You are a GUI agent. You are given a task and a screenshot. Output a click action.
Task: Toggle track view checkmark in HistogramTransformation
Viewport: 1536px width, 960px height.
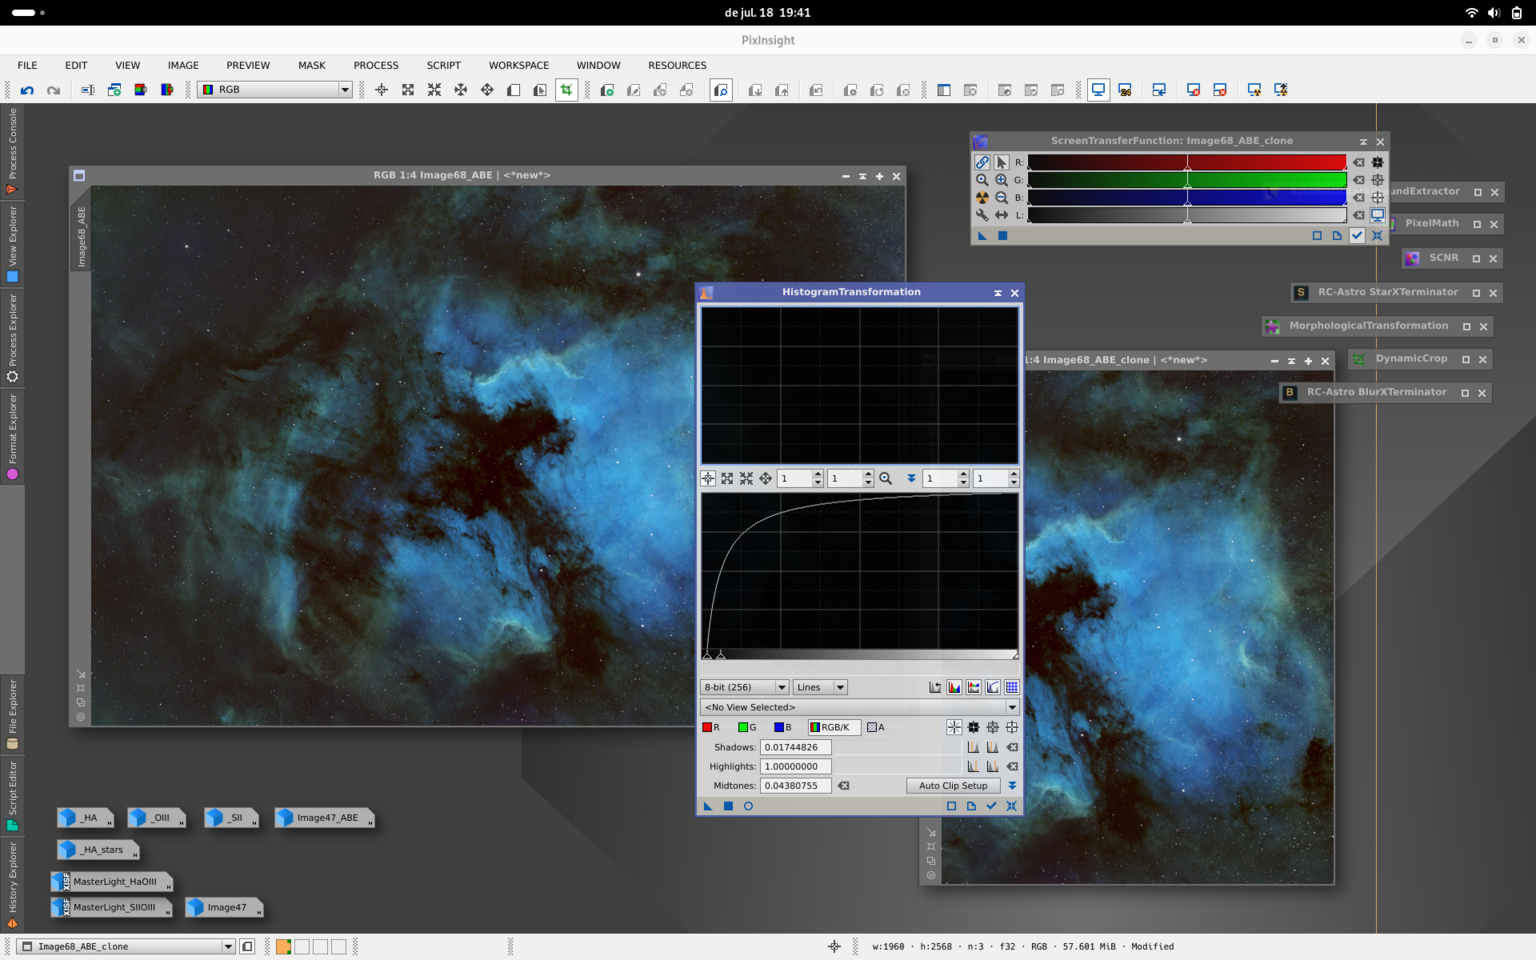991,806
